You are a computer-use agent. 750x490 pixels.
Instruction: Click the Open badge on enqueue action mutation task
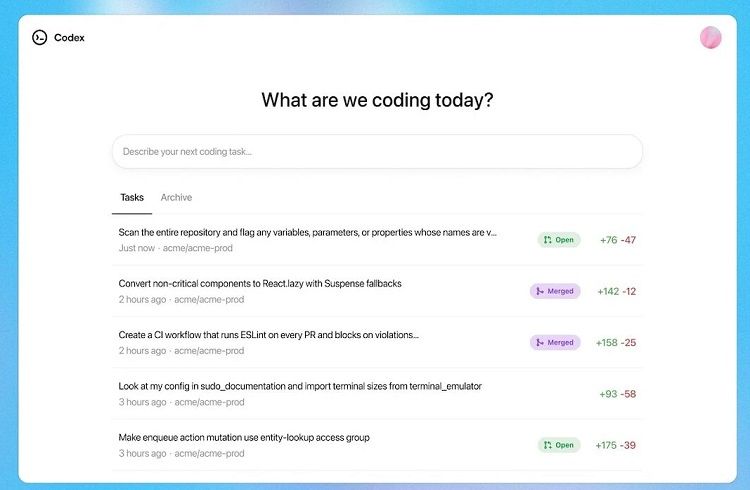[559, 445]
